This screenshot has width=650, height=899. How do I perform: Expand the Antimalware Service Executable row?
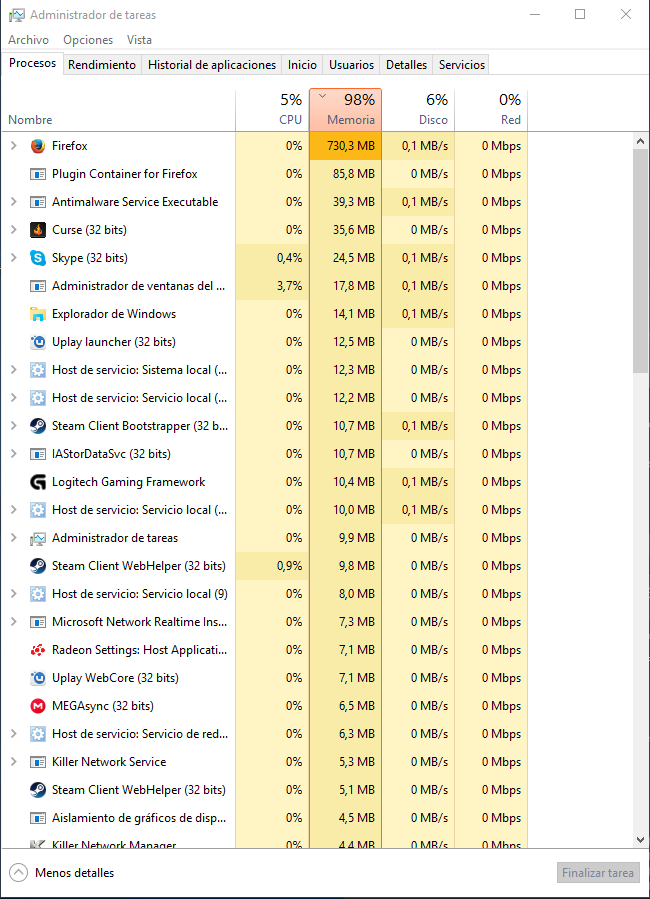[x=14, y=202]
